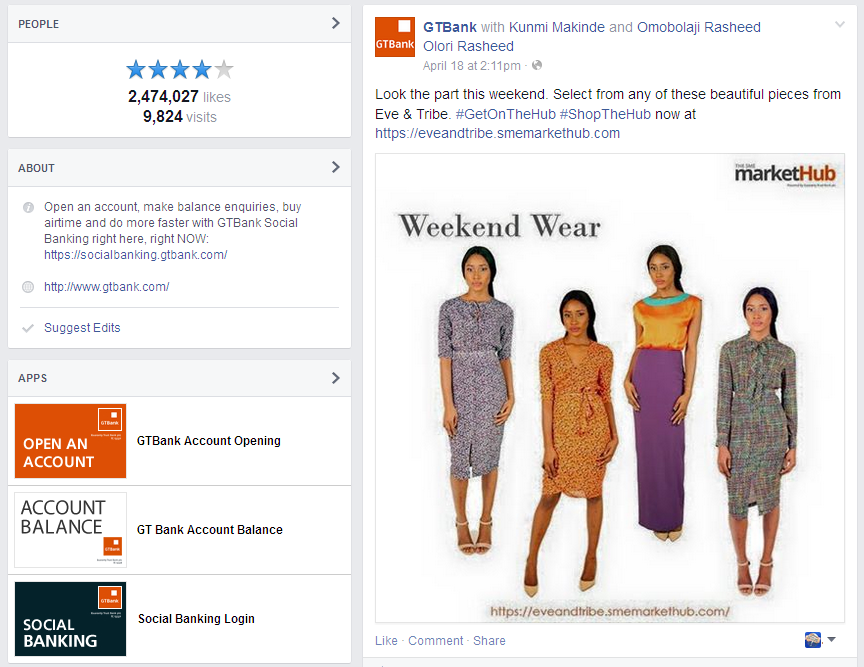Open Omobolaji Rasheed Olori Rasheed's profile
This screenshot has width=864, height=667.
click(592, 36)
